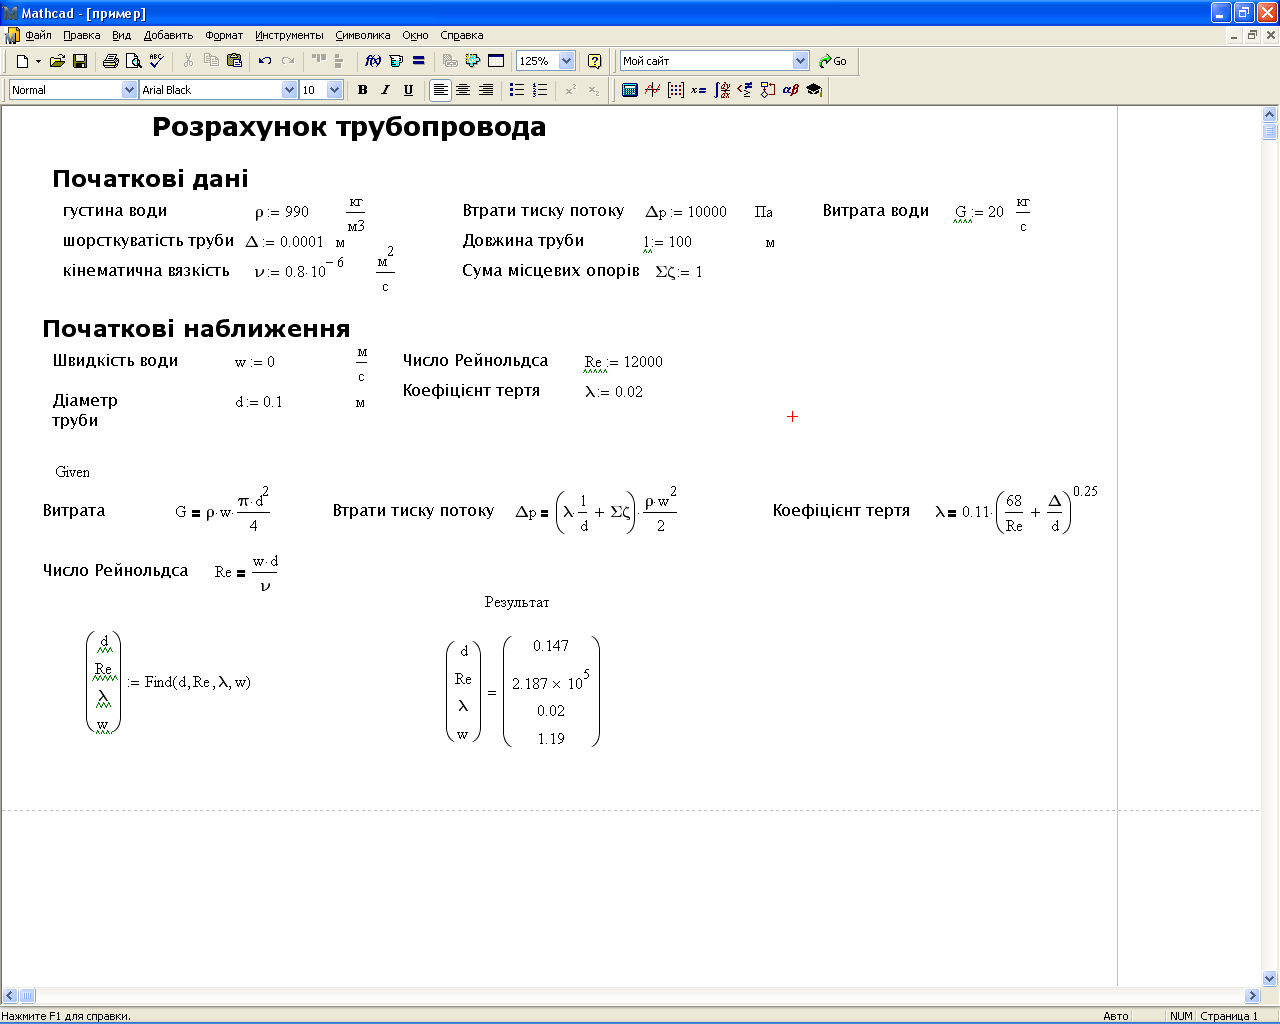Open the Правка menu
Viewport: 1280px width, 1024px height.
tap(82, 35)
